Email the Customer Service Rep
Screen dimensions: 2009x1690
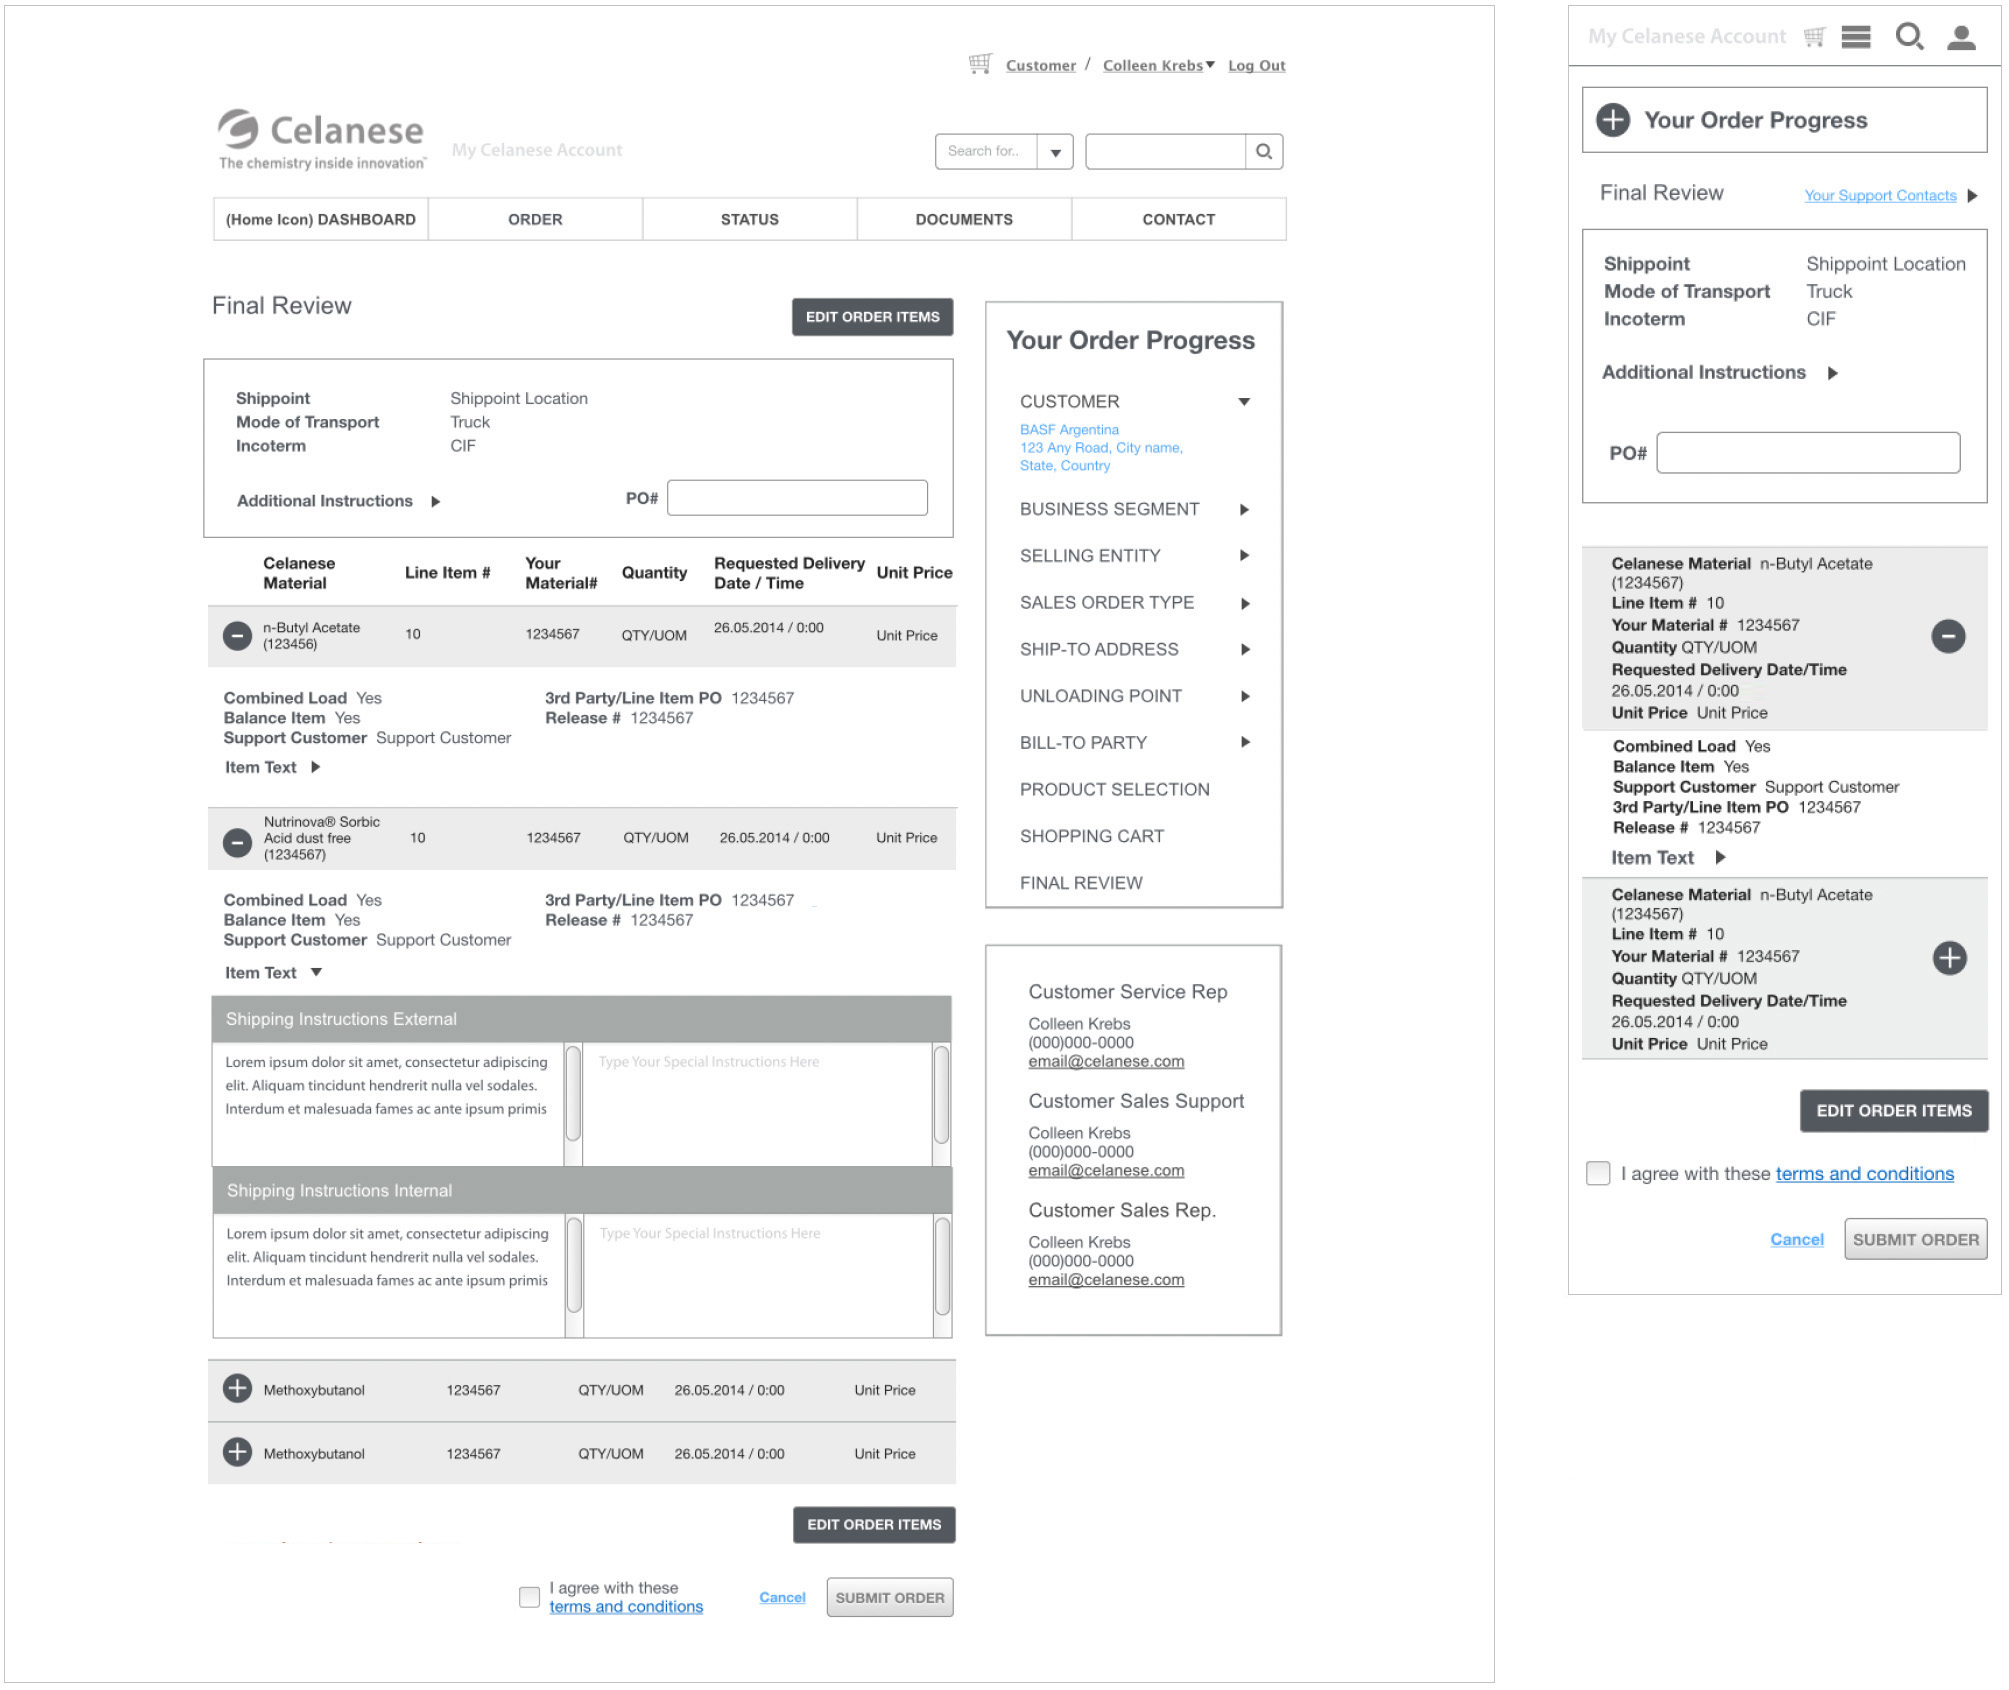(x=1106, y=1061)
